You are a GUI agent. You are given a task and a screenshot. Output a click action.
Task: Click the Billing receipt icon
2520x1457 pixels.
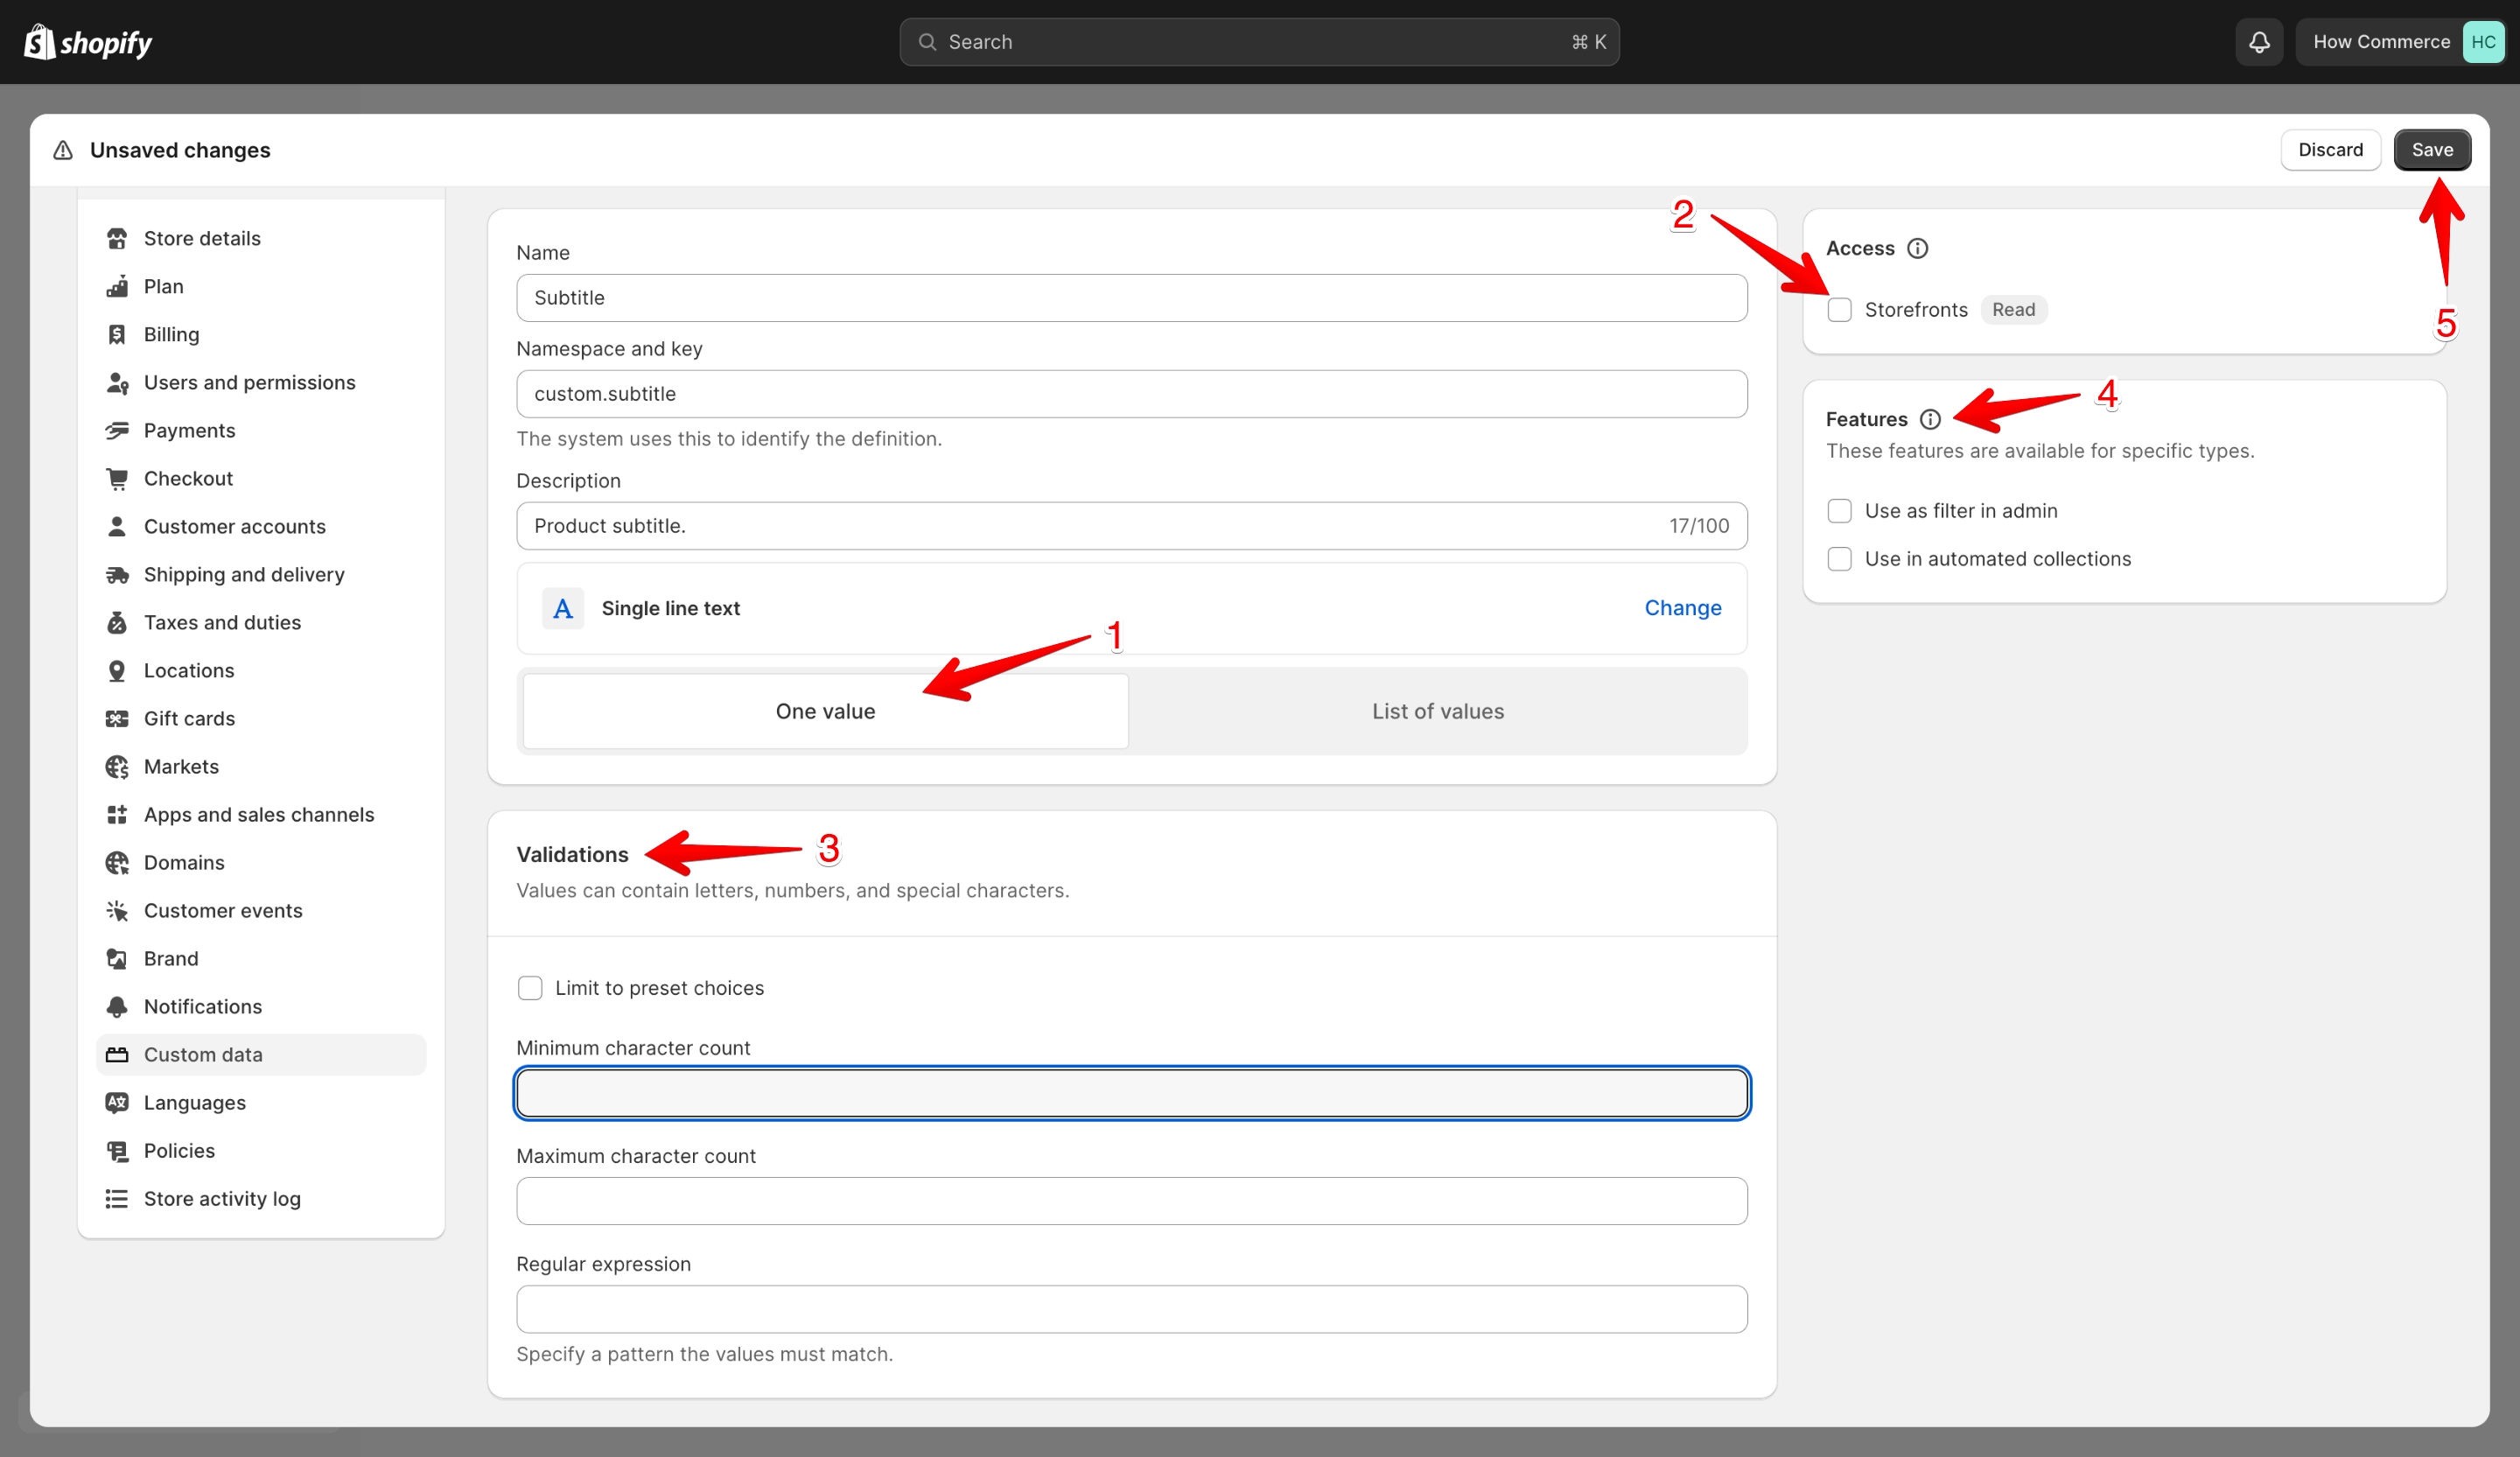click(x=117, y=334)
